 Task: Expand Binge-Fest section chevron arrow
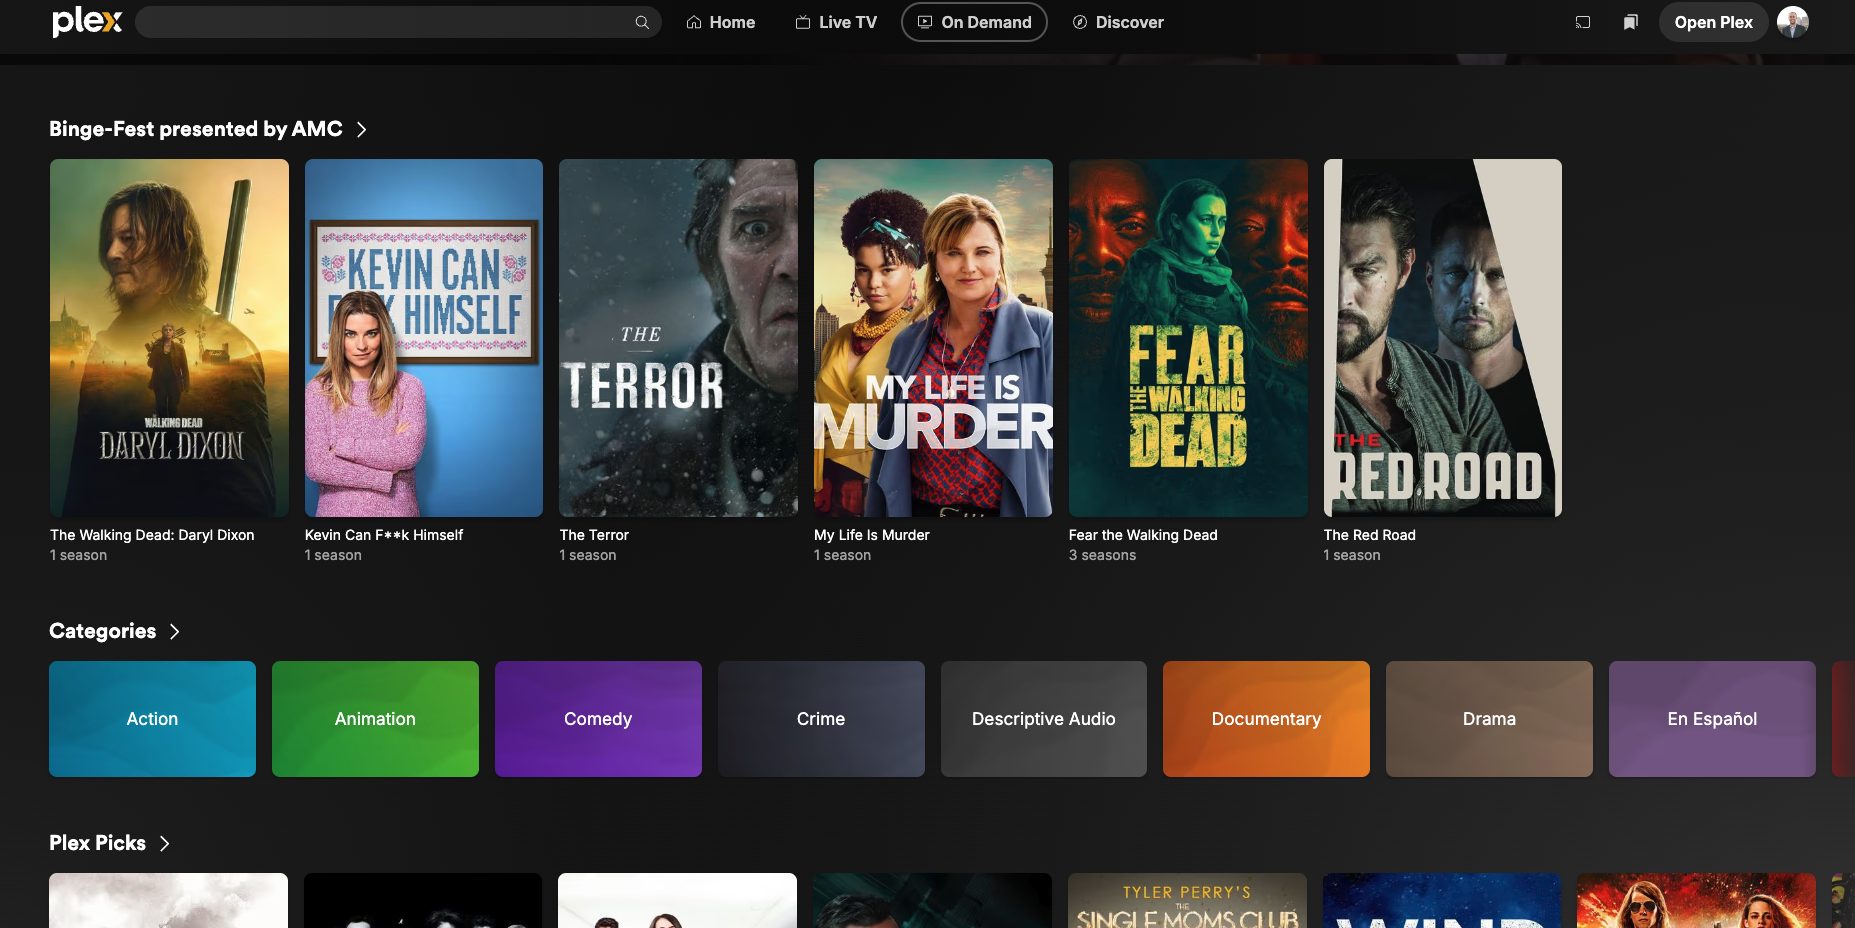[362, 129]
